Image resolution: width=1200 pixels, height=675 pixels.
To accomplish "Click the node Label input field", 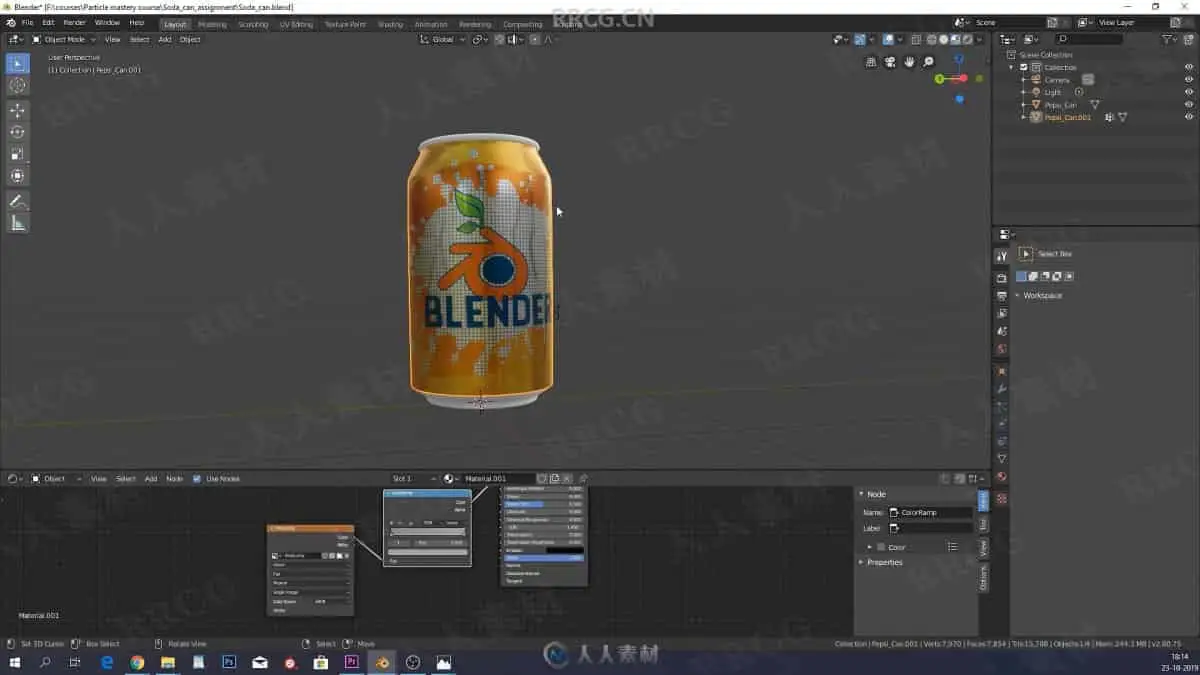I will 930,528.
